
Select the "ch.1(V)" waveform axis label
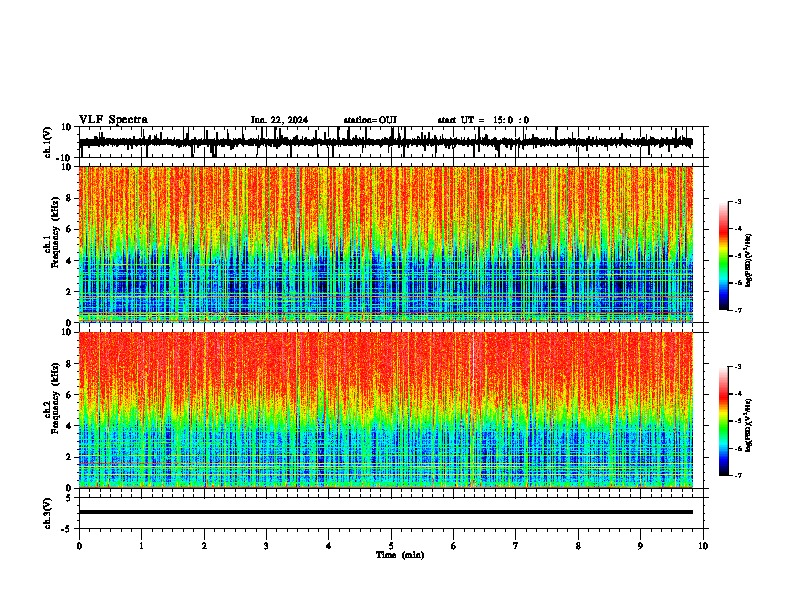click(x=48, y=142)
